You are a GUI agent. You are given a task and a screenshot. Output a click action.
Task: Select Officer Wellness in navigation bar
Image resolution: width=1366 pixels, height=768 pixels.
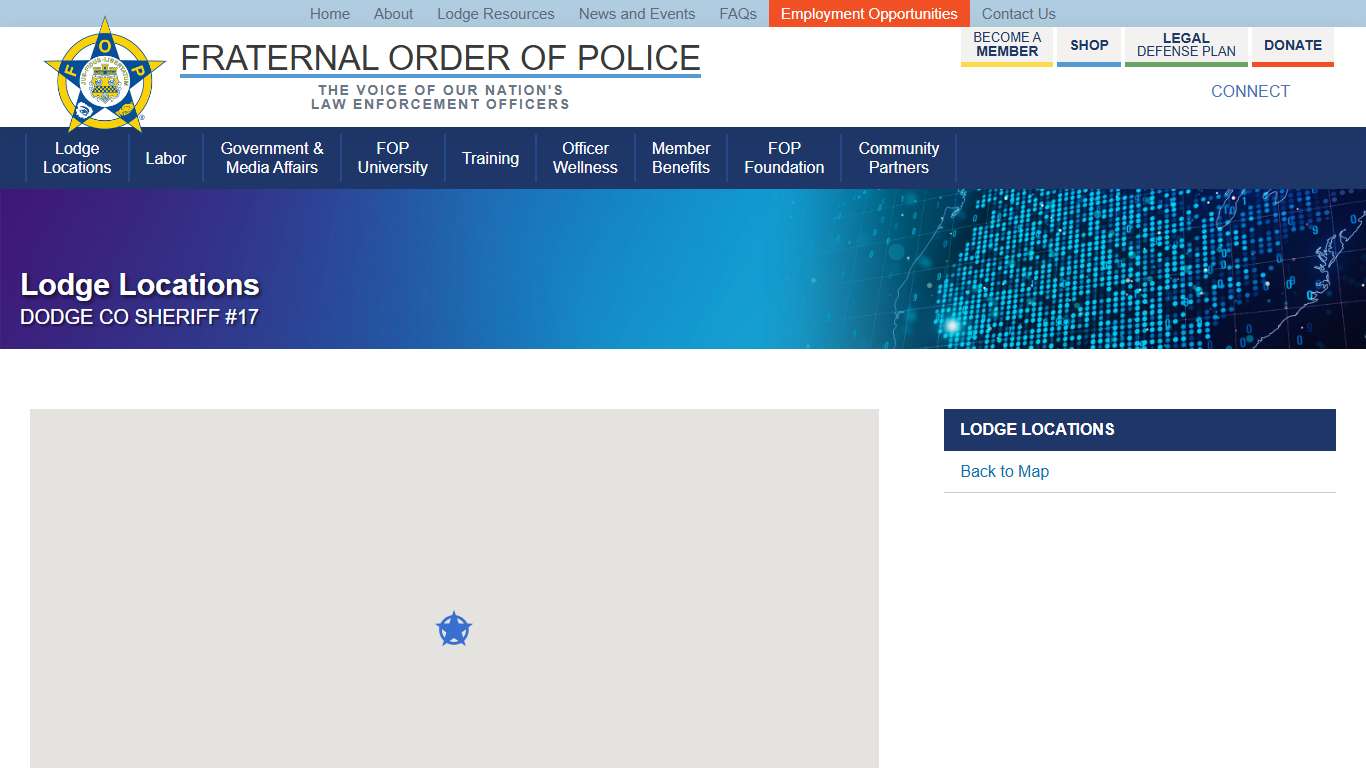pos(585,158)
